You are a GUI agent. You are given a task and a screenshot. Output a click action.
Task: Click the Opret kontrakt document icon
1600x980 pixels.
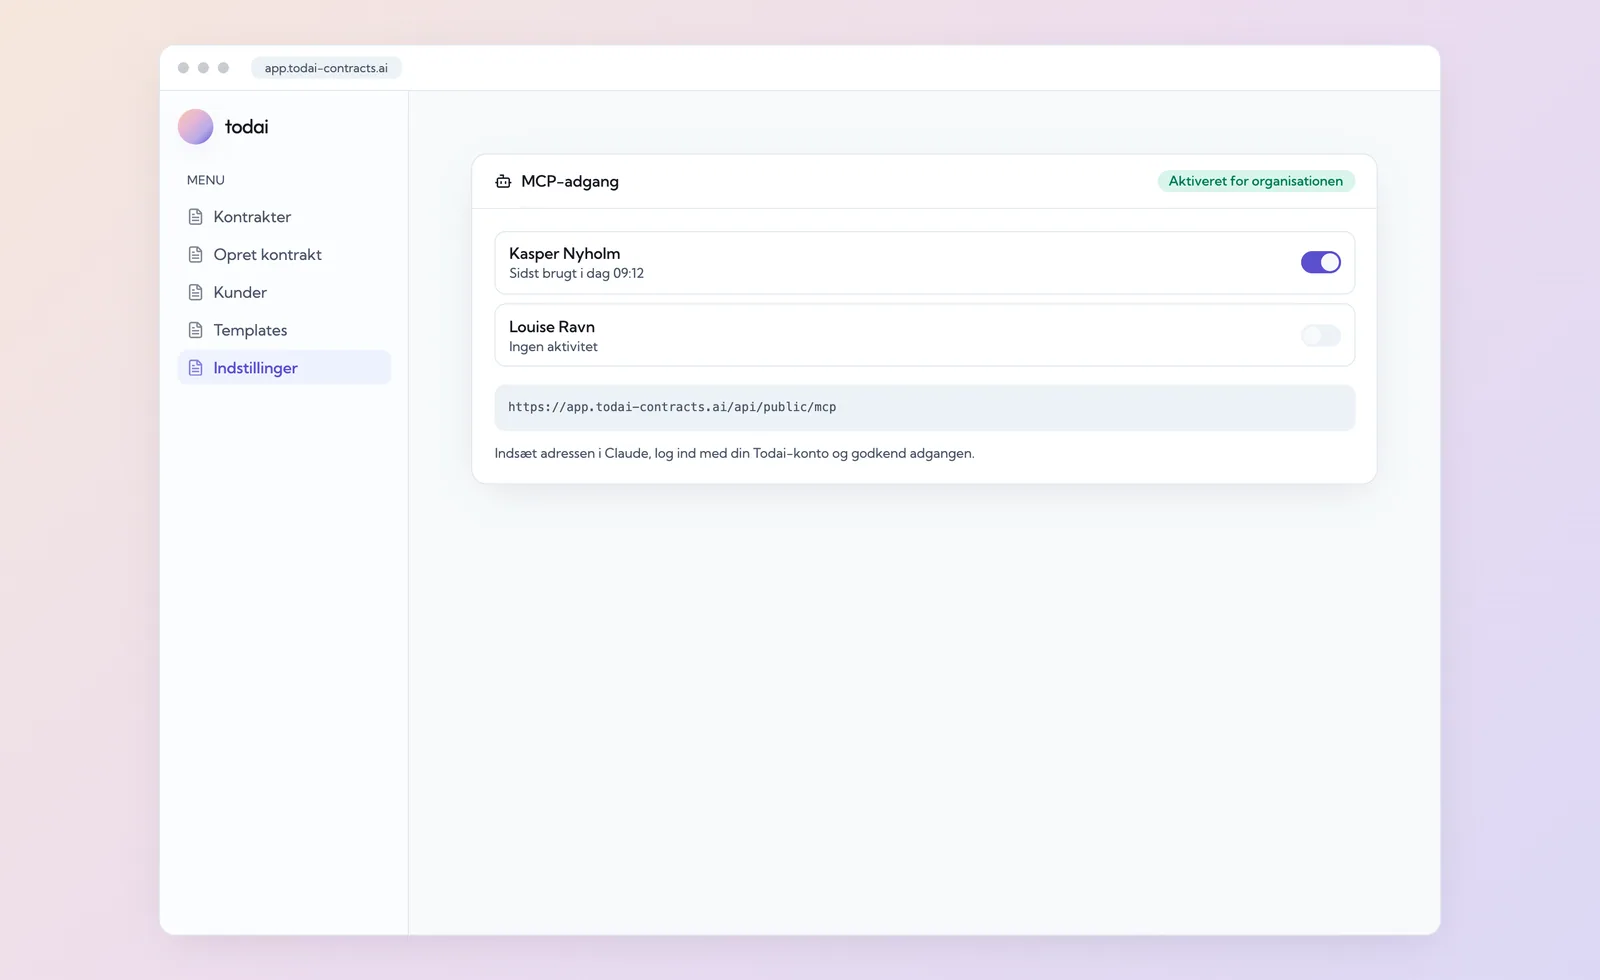pyautogui.click(x=196, y=255)
